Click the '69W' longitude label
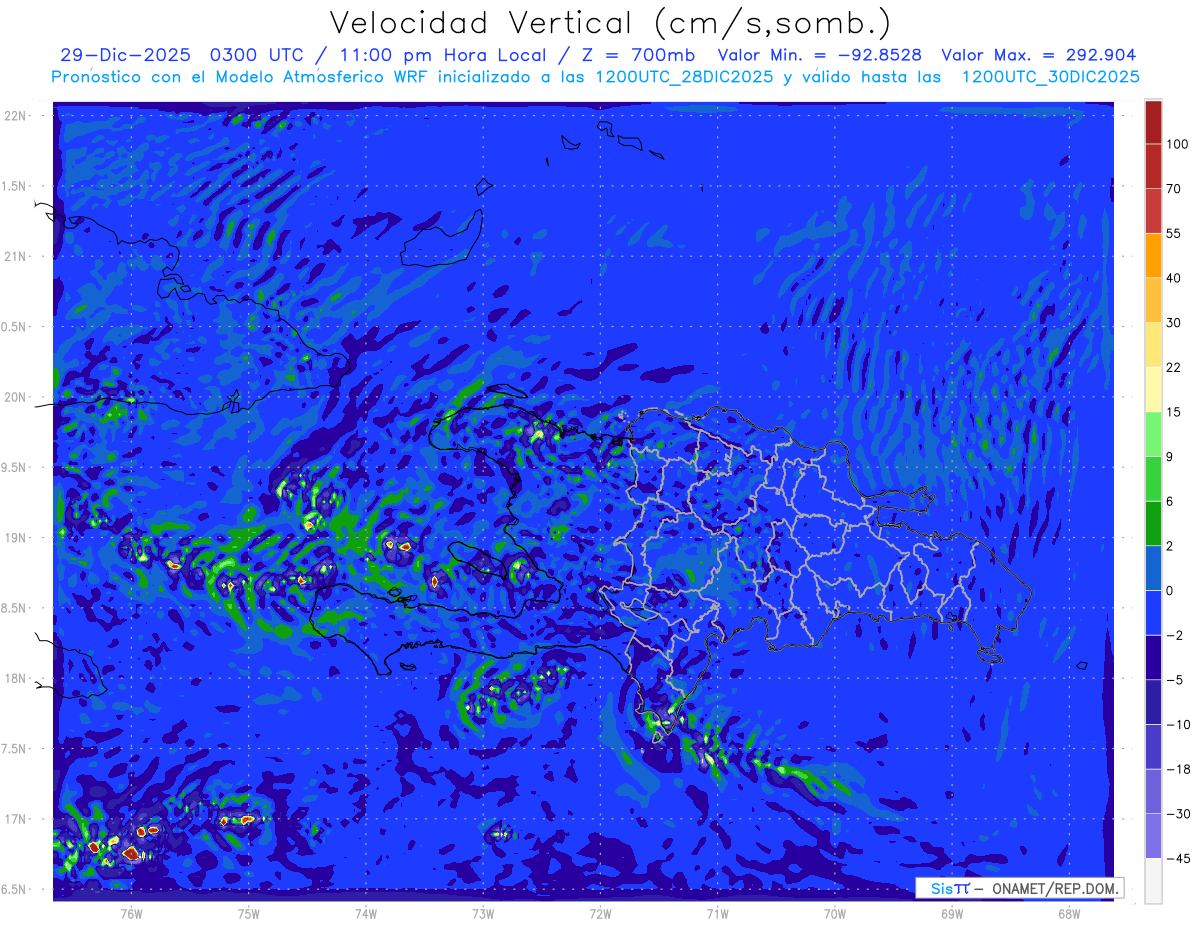The height and width of the screenshot is (927, 1200). [952, 914]
